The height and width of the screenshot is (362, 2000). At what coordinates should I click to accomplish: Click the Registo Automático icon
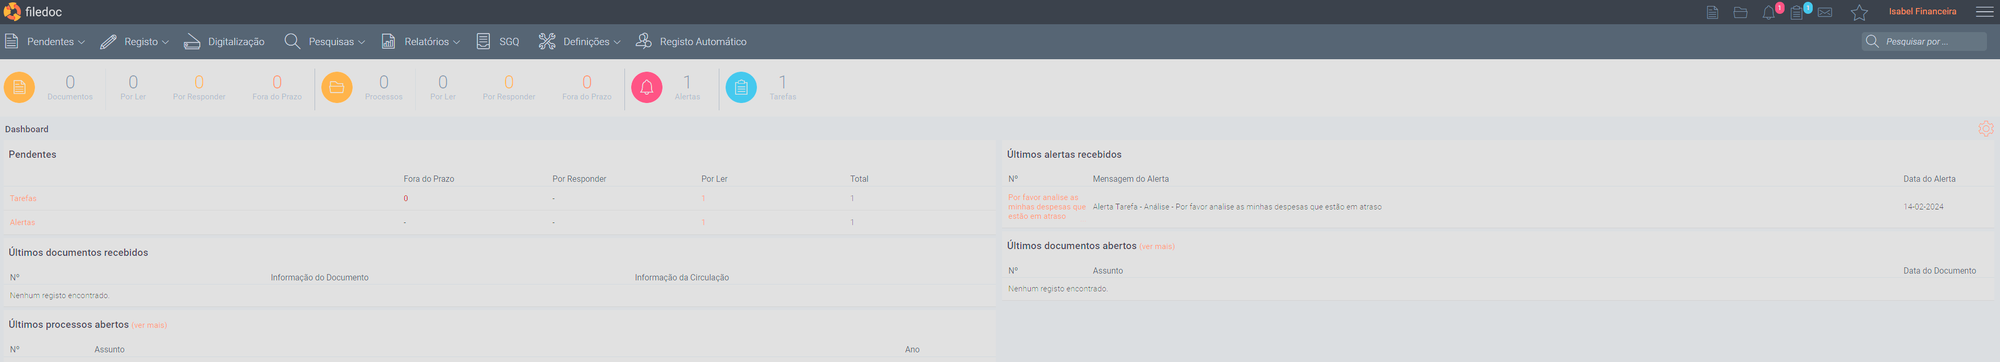pyautogui.click(x=644, y=41)
